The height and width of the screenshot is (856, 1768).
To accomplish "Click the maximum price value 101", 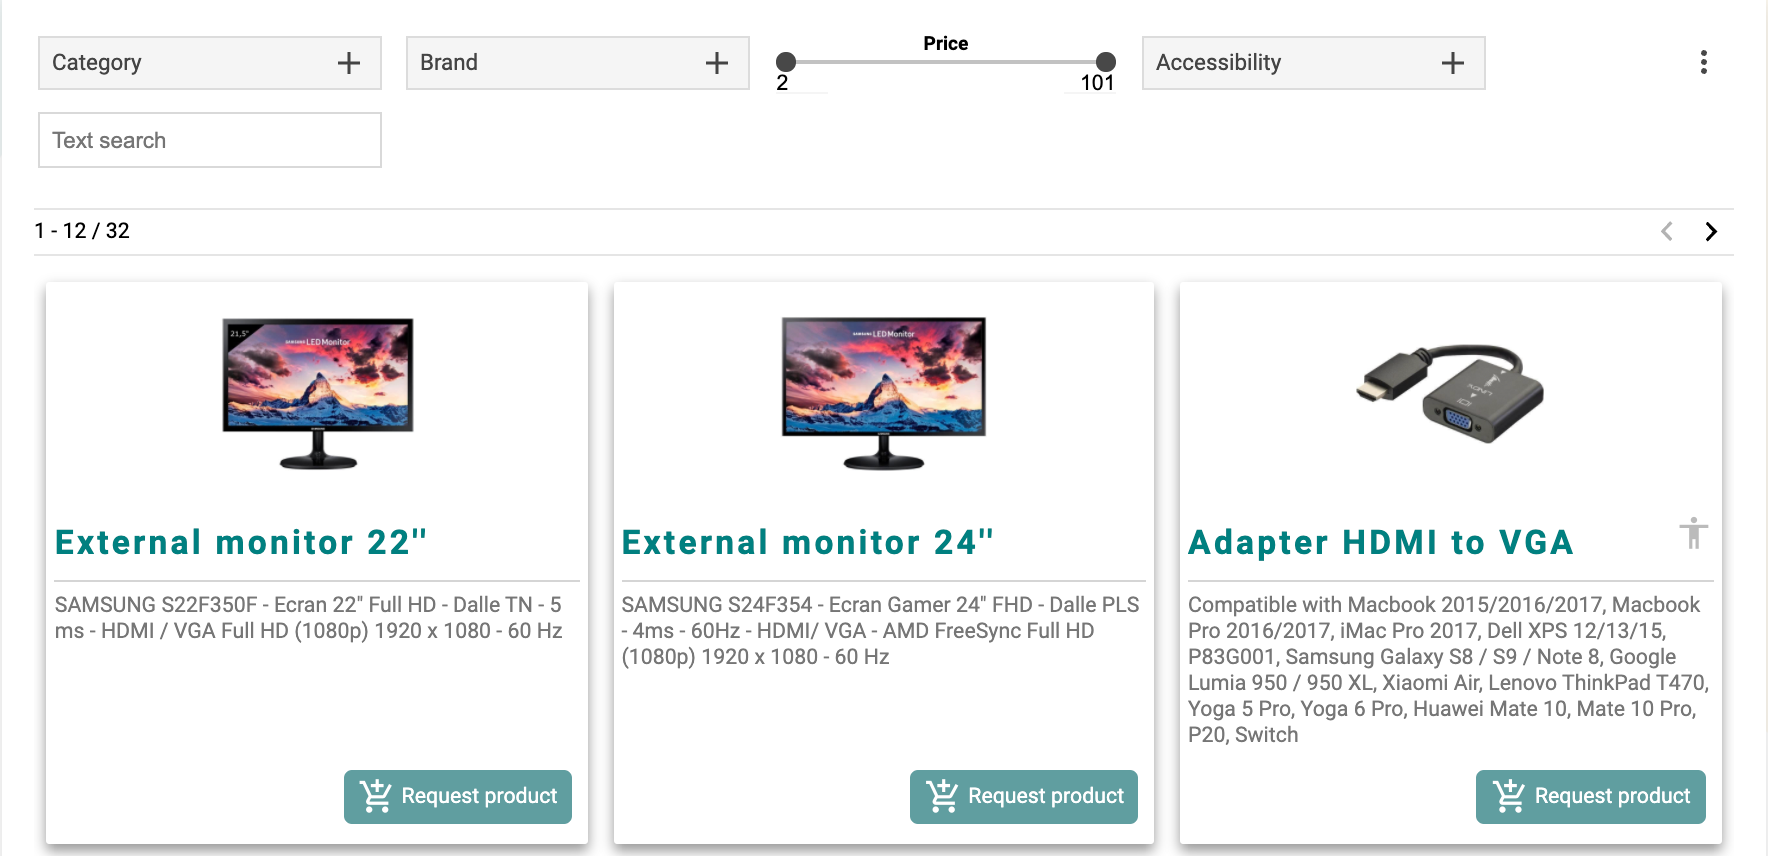I will 1097,83.
